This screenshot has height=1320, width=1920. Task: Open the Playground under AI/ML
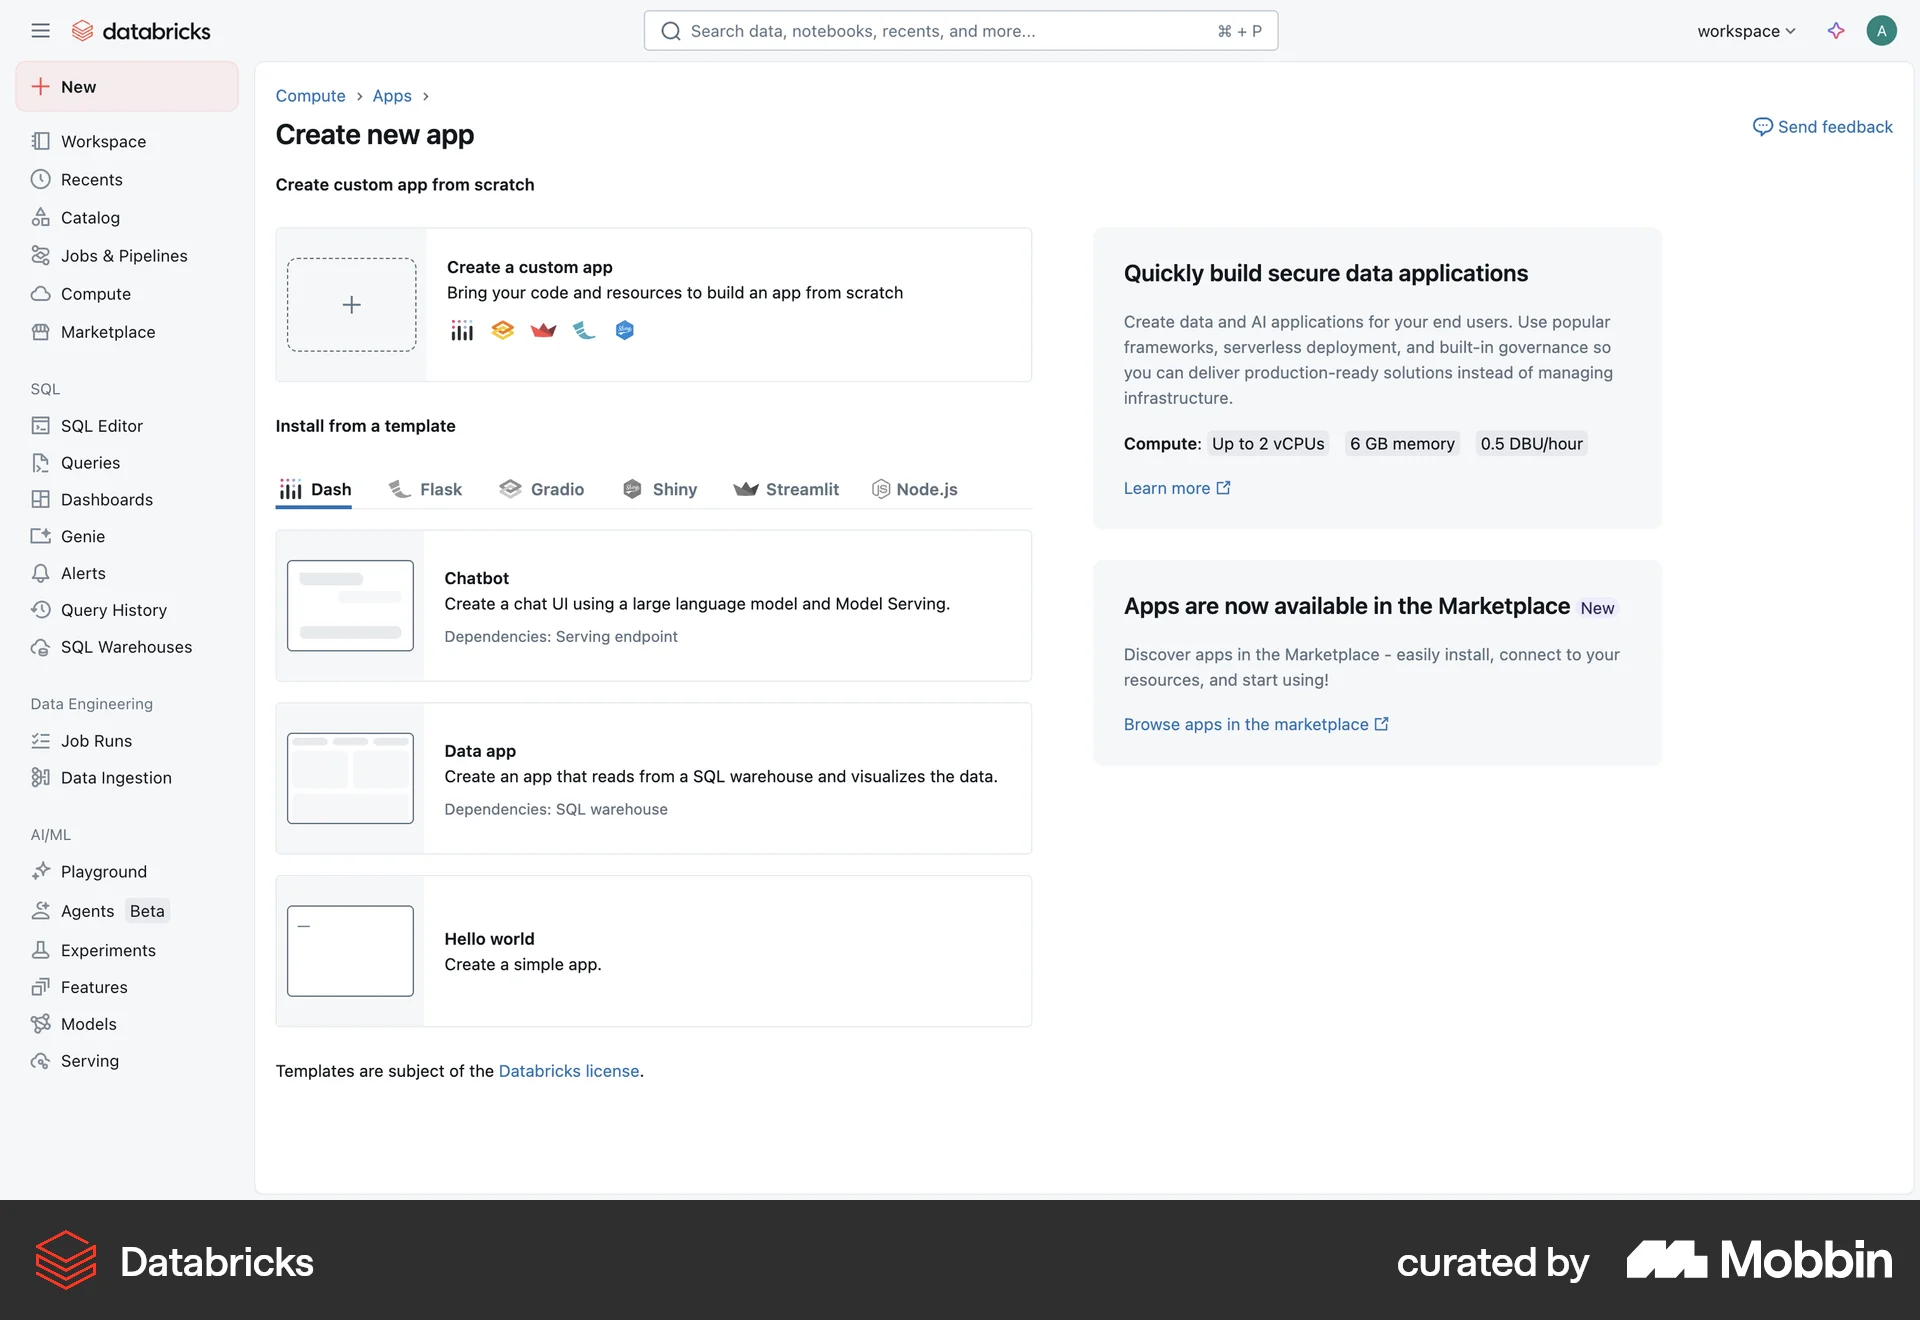pyautogui.click(x=104, y=871)
